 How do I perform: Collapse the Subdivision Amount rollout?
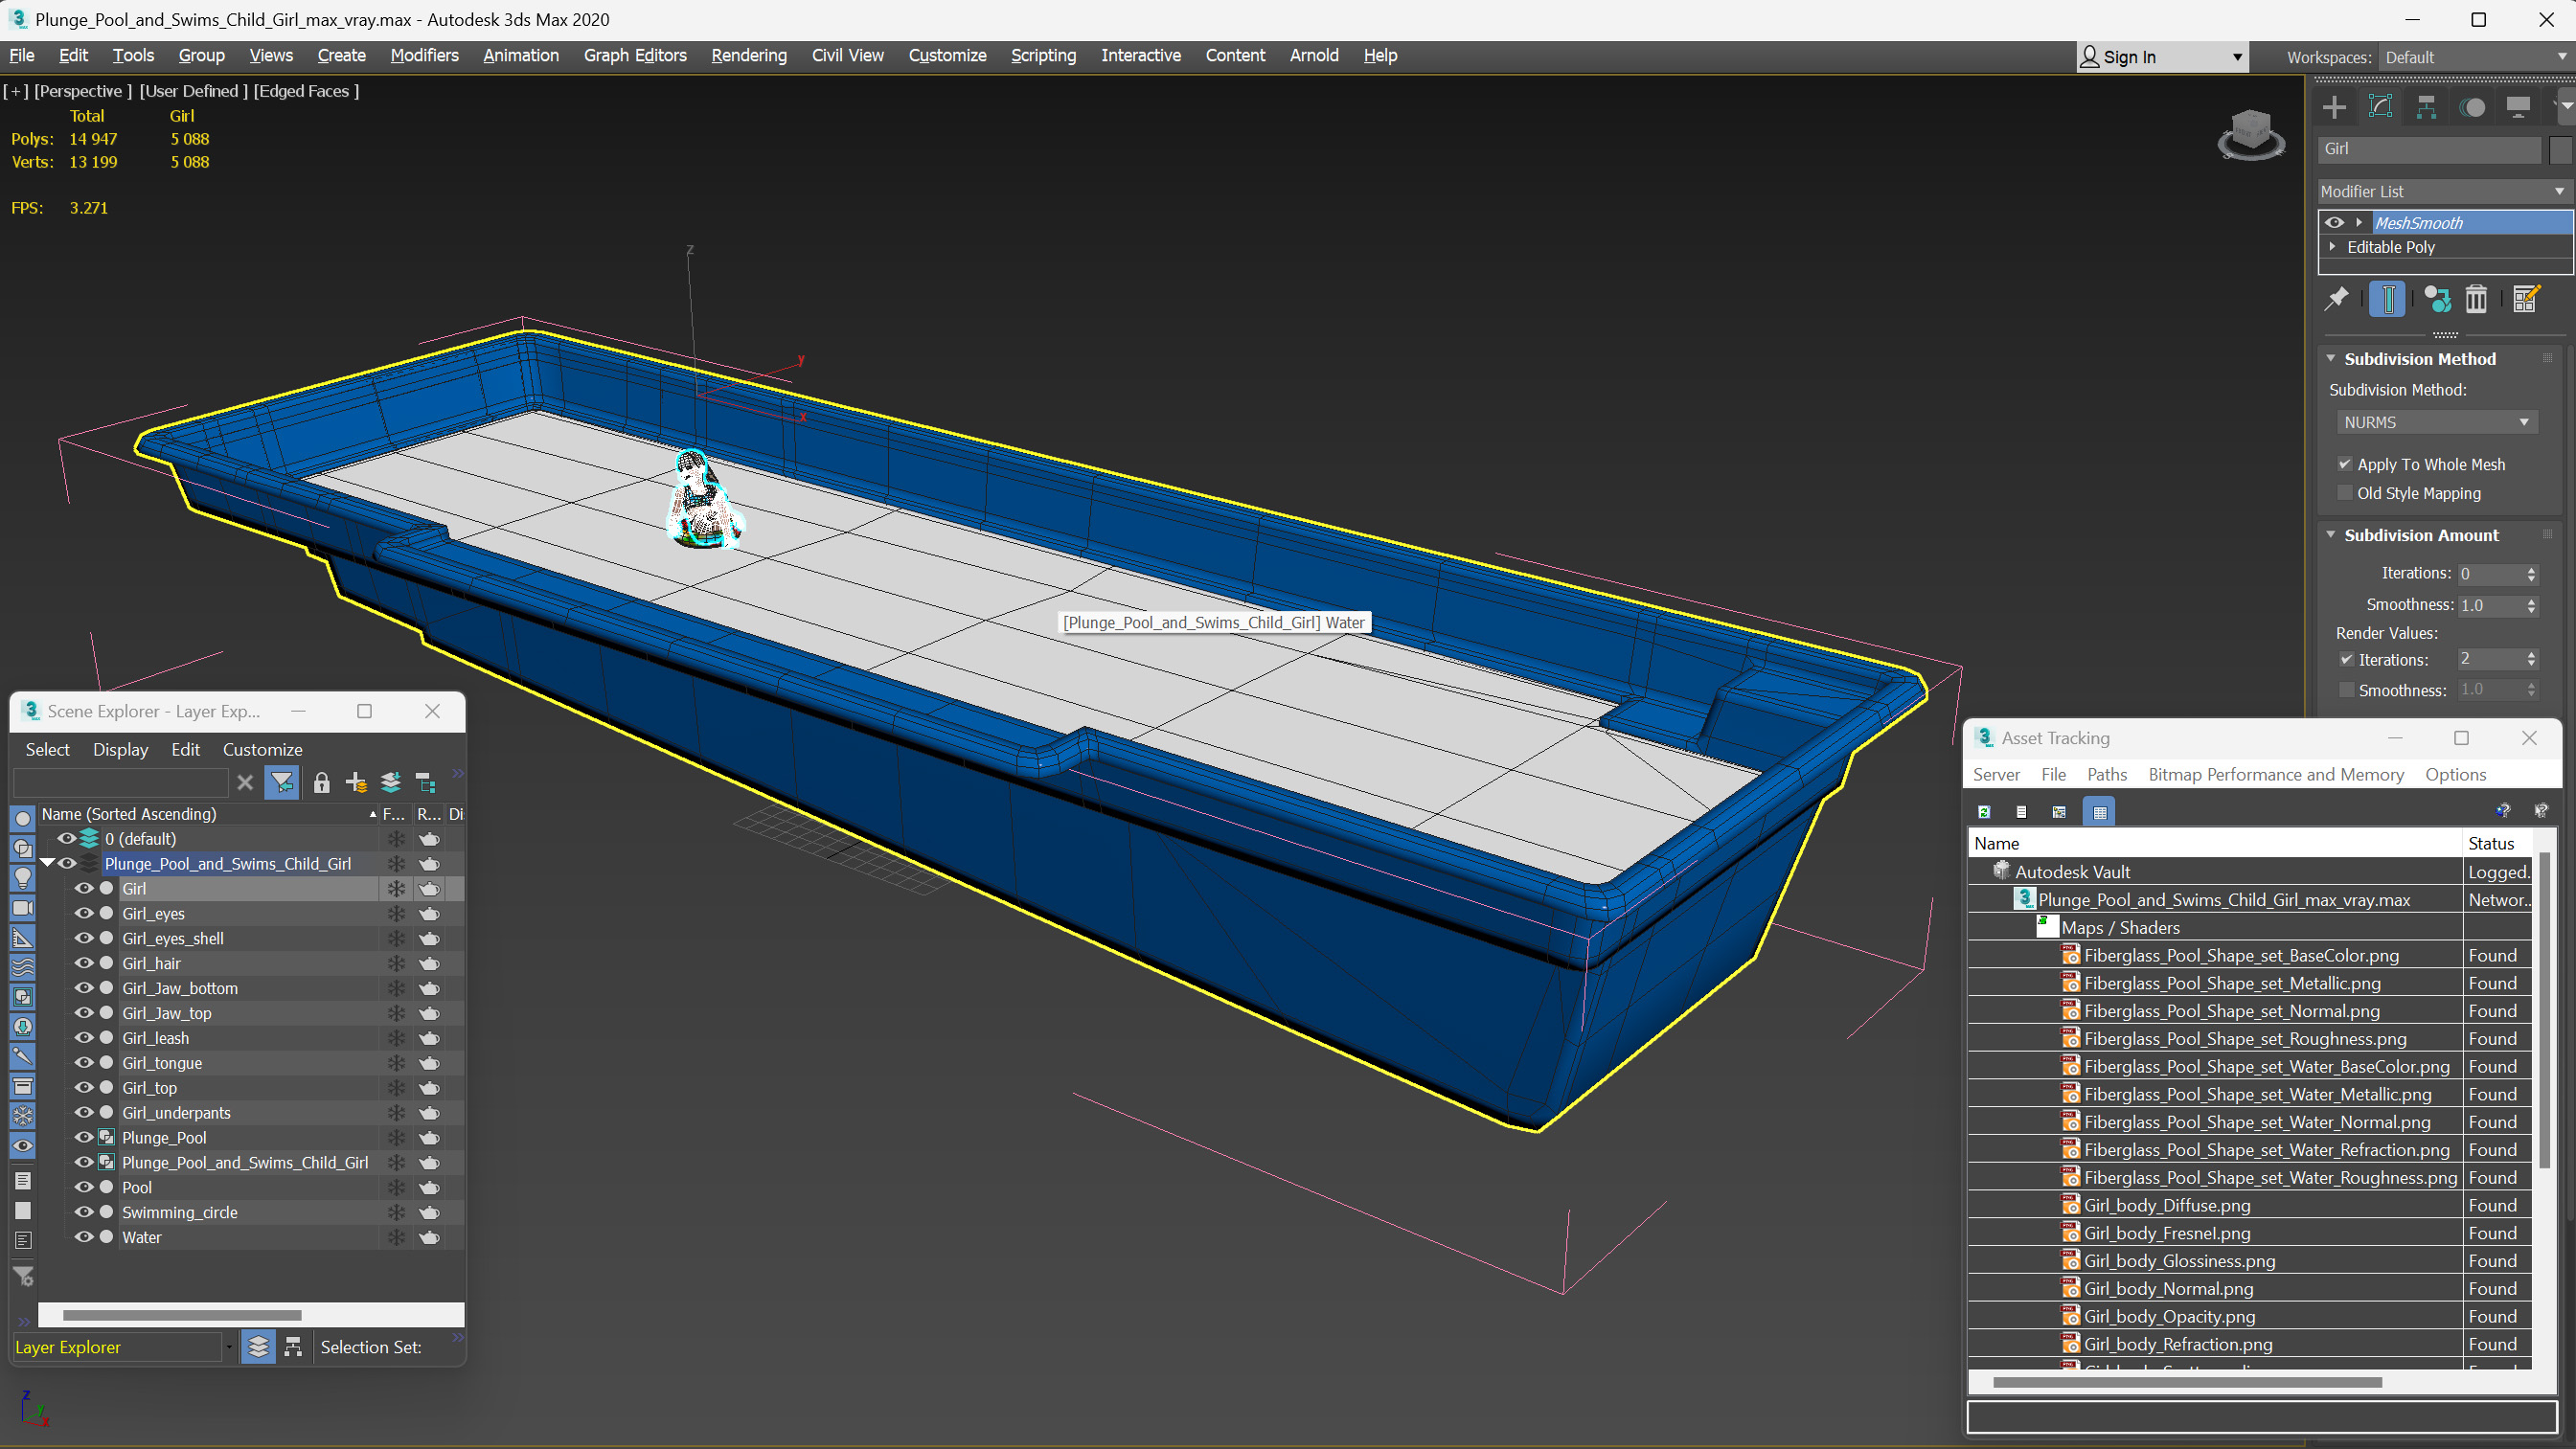(x=2331, y=534)
